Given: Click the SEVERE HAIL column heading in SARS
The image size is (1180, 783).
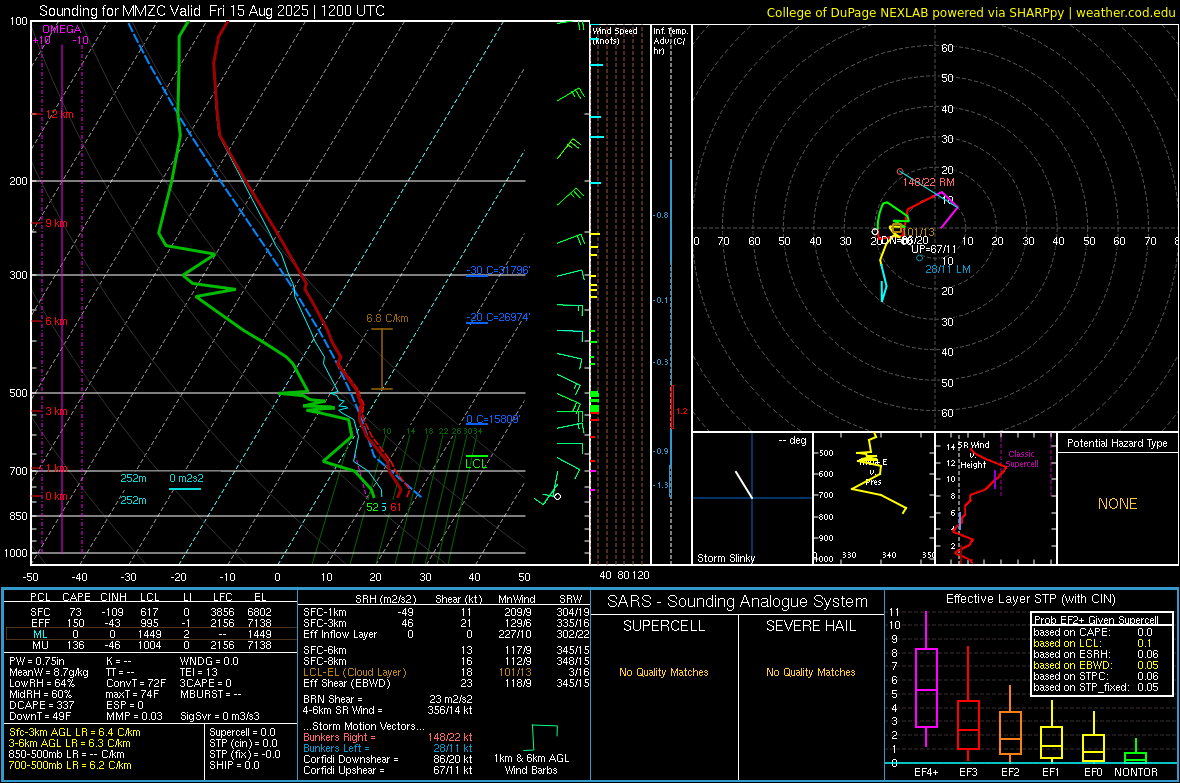Looking at the screenshot, I should pyautogui.click(x=810, y=626).
